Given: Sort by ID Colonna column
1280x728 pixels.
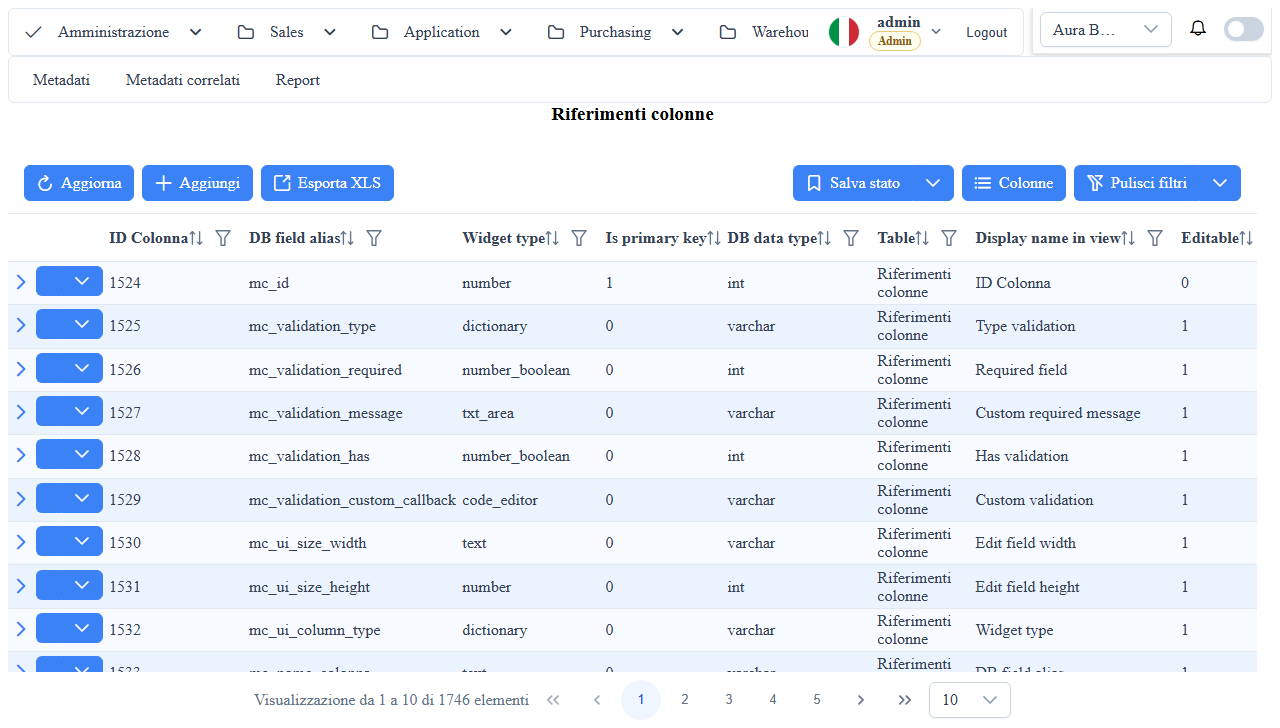Looking at the screenshot, I should pyautogui.click(x=196, y=238).
